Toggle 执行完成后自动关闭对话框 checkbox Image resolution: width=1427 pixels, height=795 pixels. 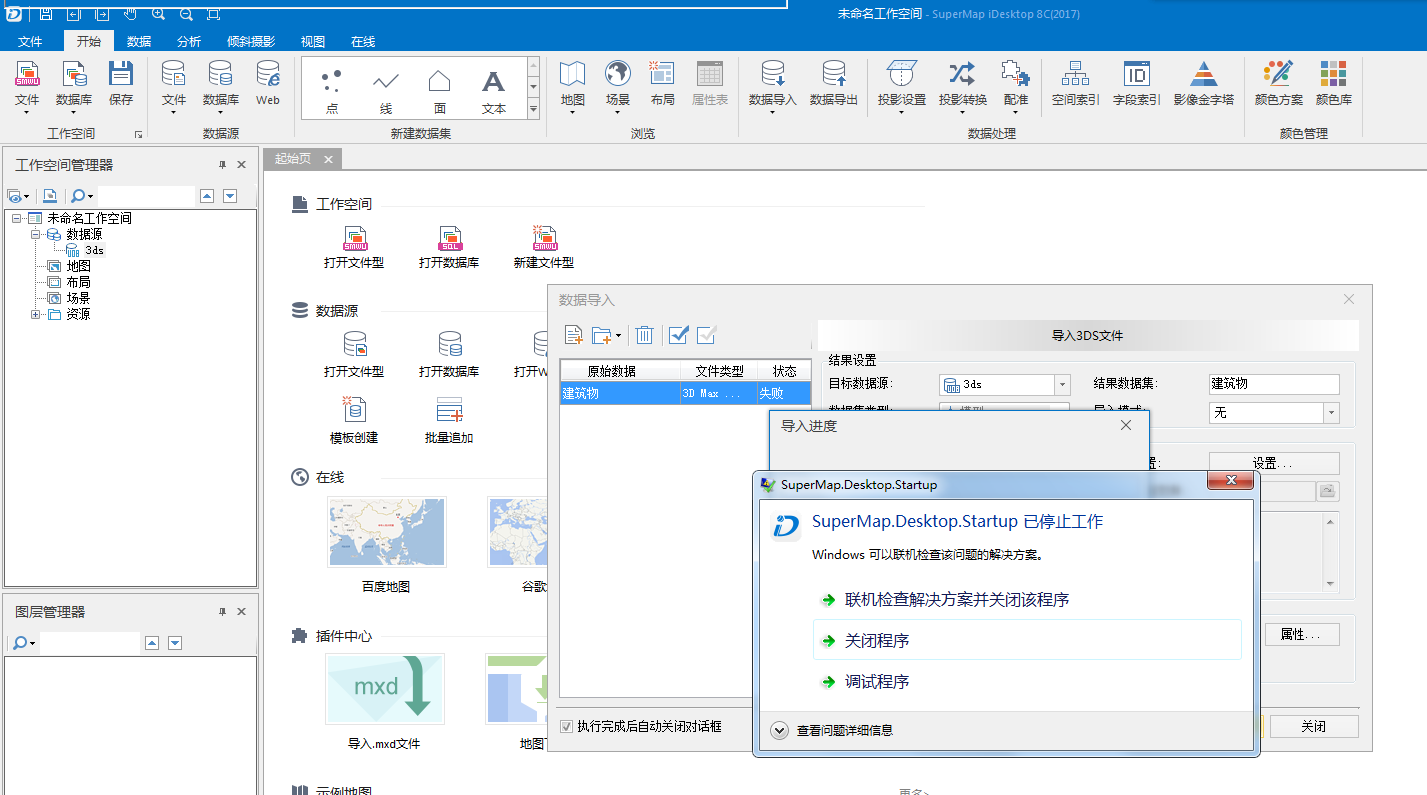(x=567, y=726)
